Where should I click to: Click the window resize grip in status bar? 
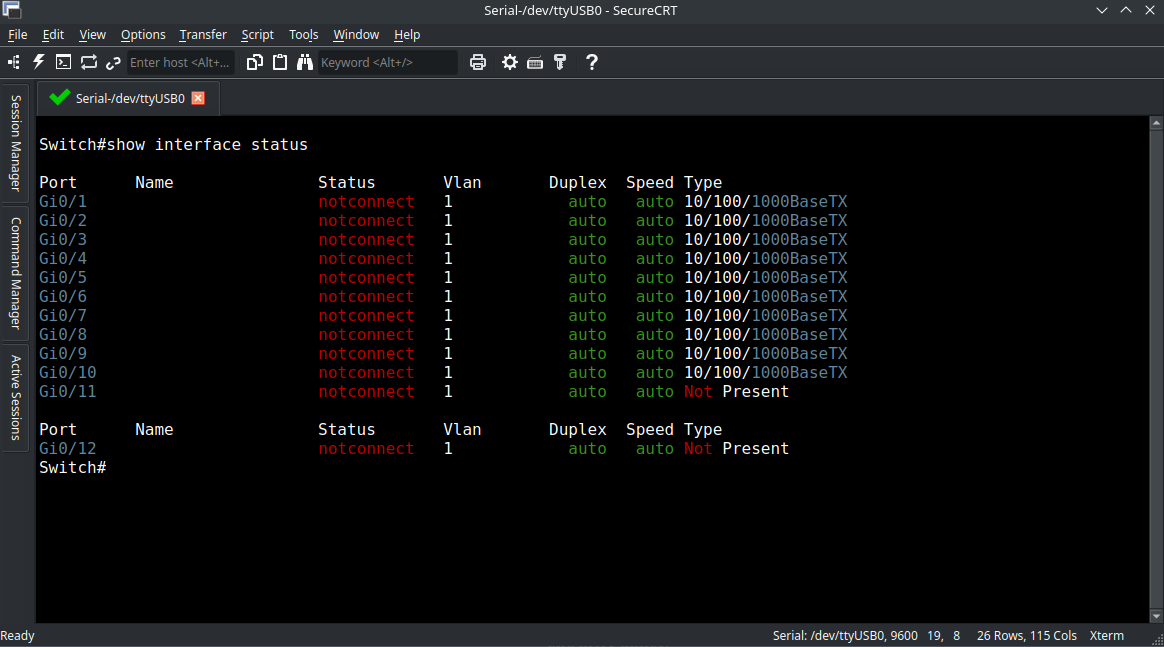point(1157,640)
